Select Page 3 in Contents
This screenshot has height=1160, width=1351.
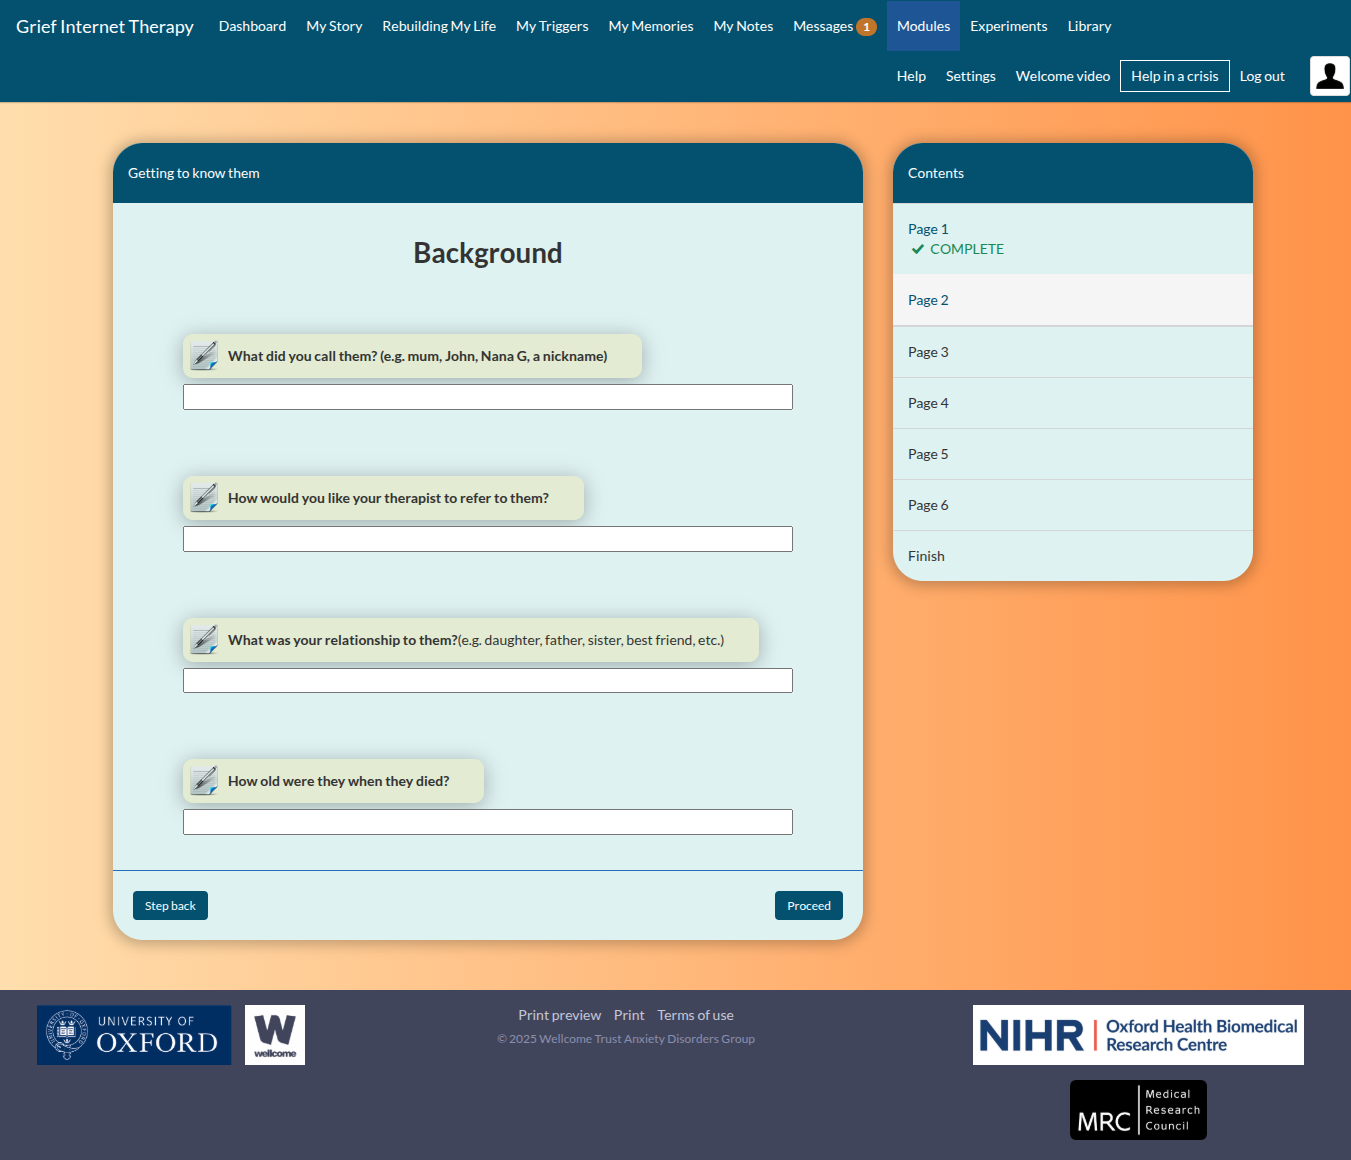pyautogui.click(x=928, y=352)
